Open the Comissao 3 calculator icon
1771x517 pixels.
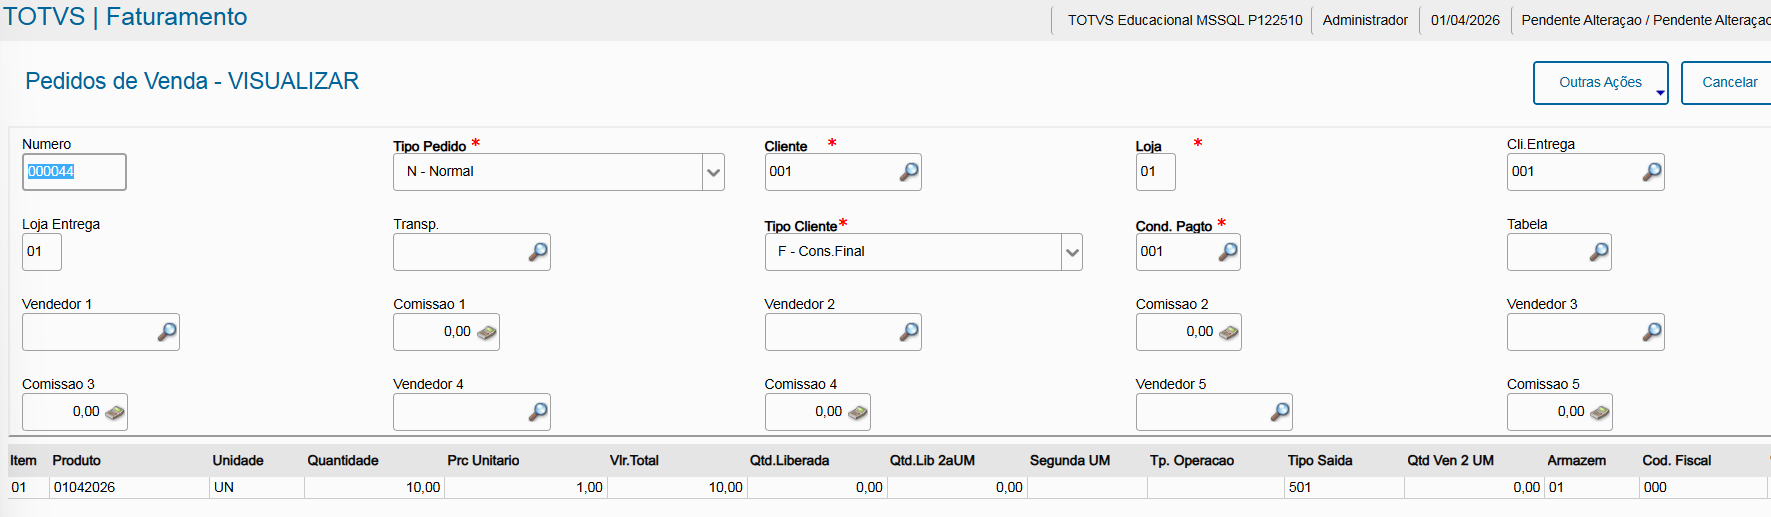tap(114, 412)
